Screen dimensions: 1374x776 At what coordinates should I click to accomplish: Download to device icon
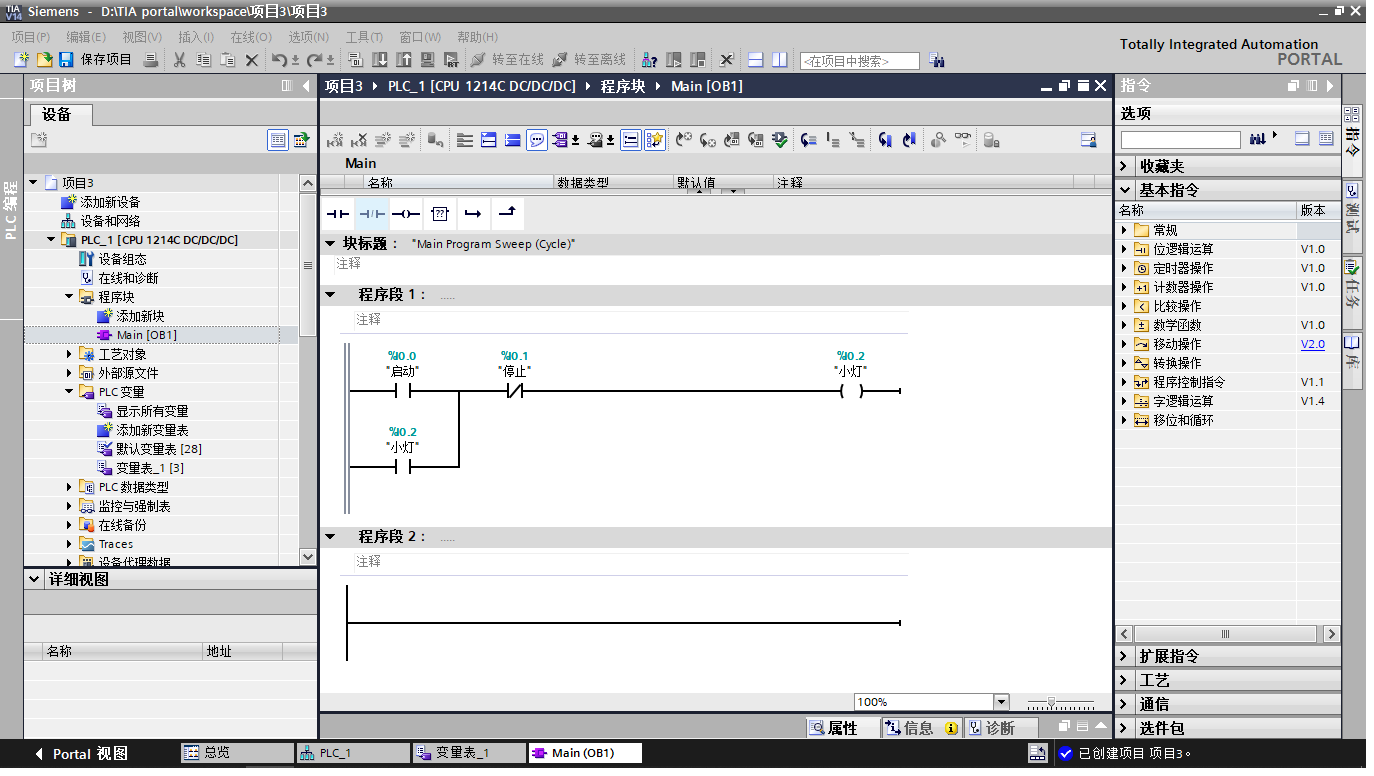click(380, 60)
